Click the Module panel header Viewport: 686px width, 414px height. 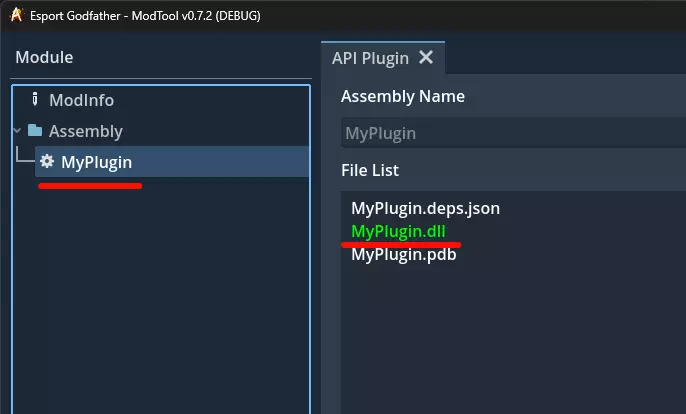point(44,57)
